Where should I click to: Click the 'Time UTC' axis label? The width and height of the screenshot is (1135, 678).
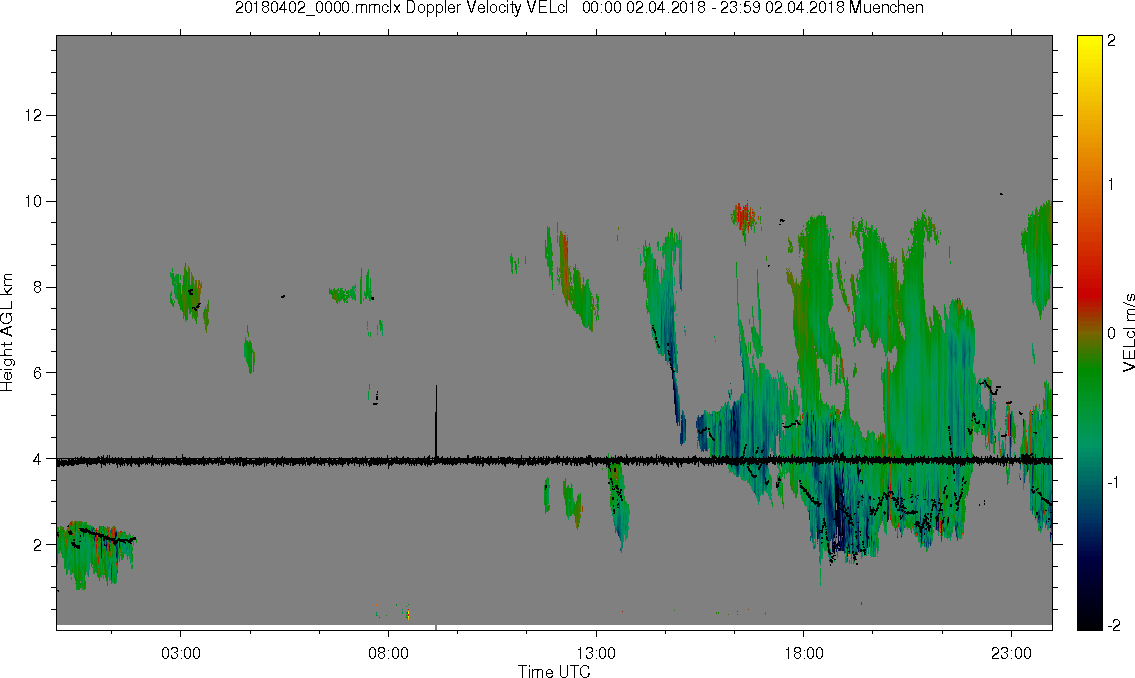tap(554, 671)
